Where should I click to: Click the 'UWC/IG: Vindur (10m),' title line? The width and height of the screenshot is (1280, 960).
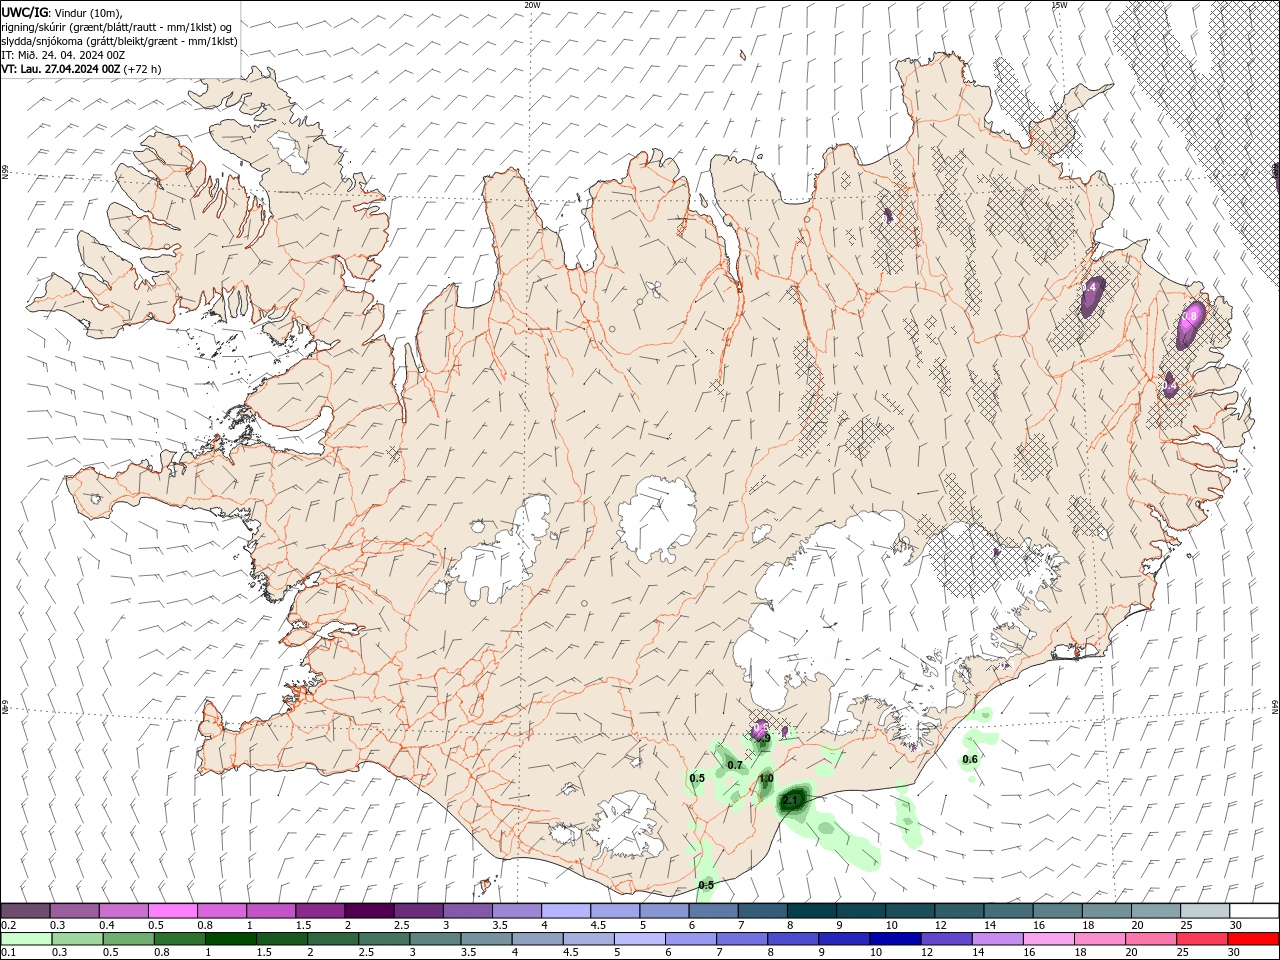62,12
